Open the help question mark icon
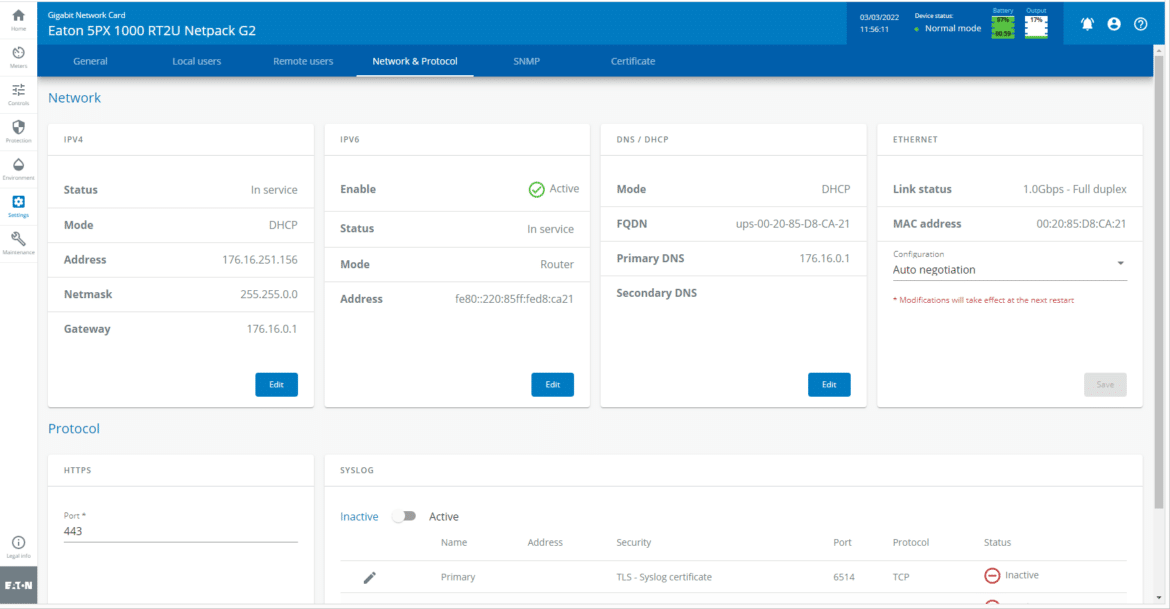1170x609 pixels. [1141, 24]
